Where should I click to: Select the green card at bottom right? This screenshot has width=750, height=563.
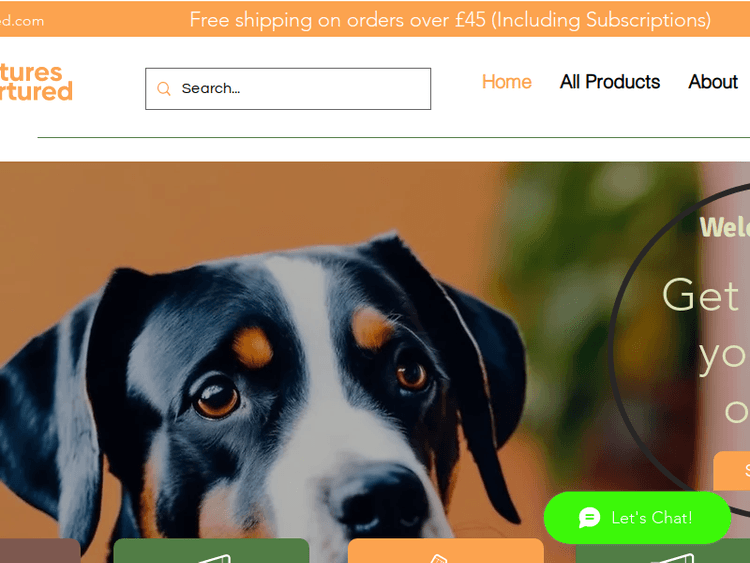(x=663, y=553)
